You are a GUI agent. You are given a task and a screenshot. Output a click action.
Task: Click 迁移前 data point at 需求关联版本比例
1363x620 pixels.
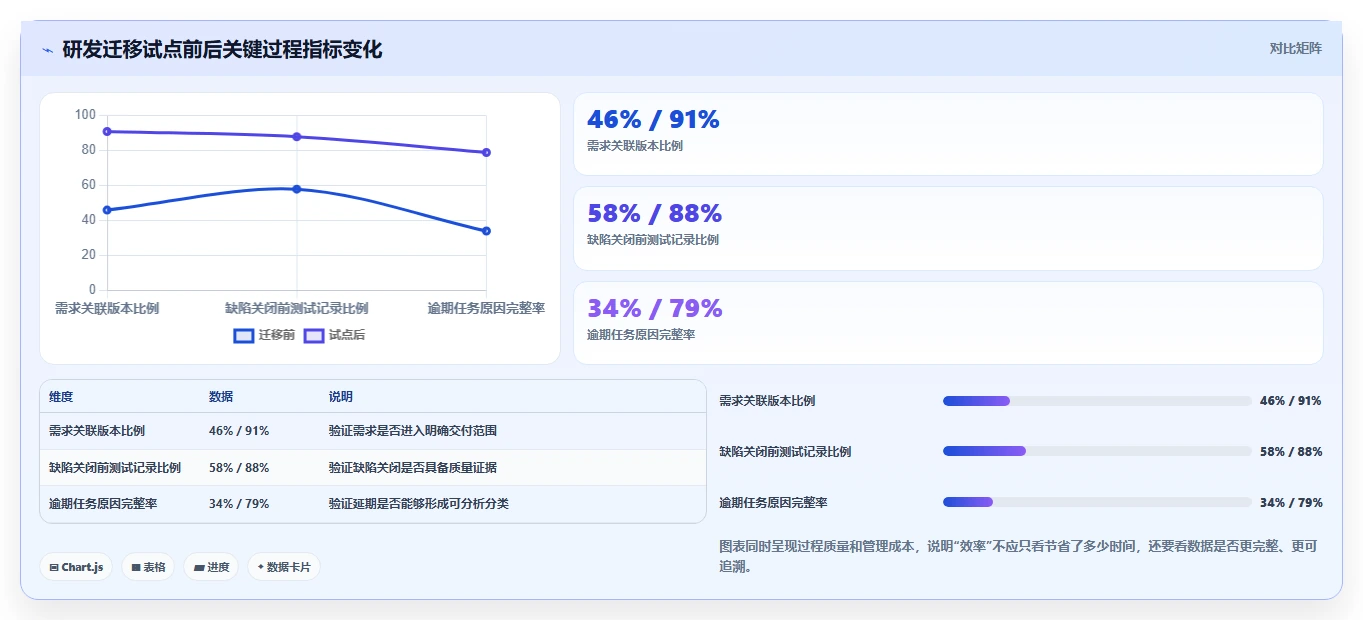(x=107, y=210)
